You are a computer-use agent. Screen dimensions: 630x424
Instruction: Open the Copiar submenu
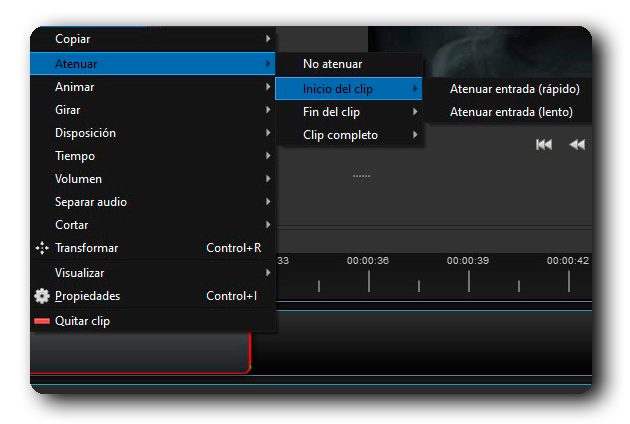[x=153, y=39]
